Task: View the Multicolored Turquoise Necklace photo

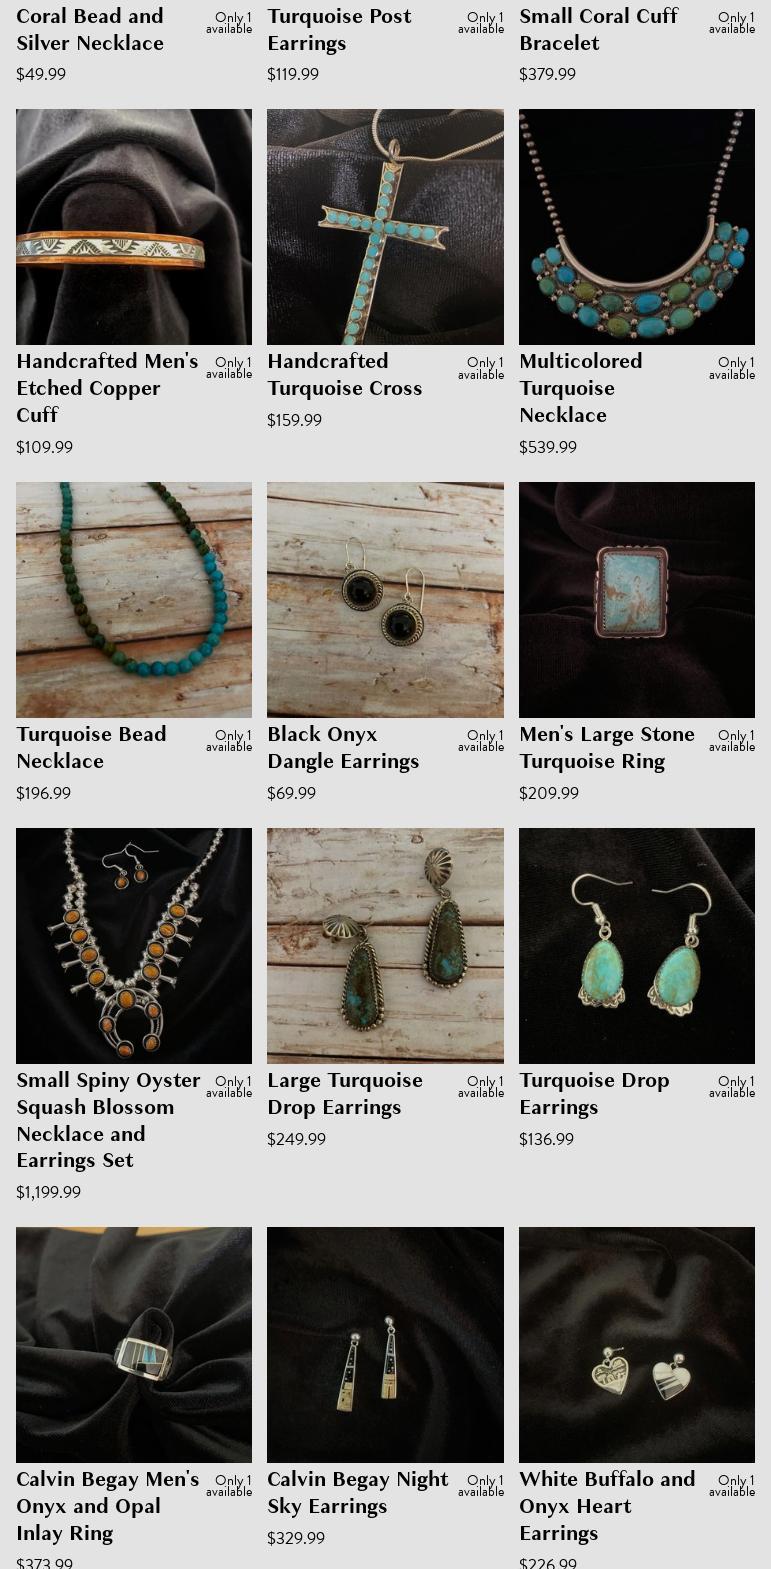Action: 637,227
